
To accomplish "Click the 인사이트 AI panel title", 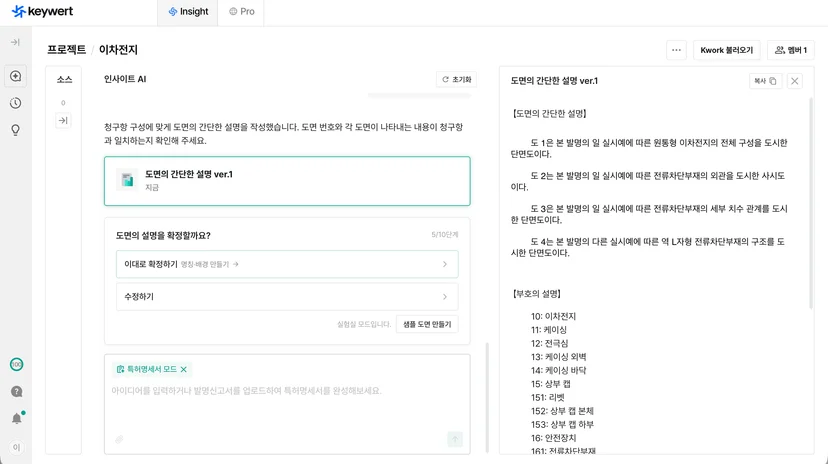I will point(125,79).
